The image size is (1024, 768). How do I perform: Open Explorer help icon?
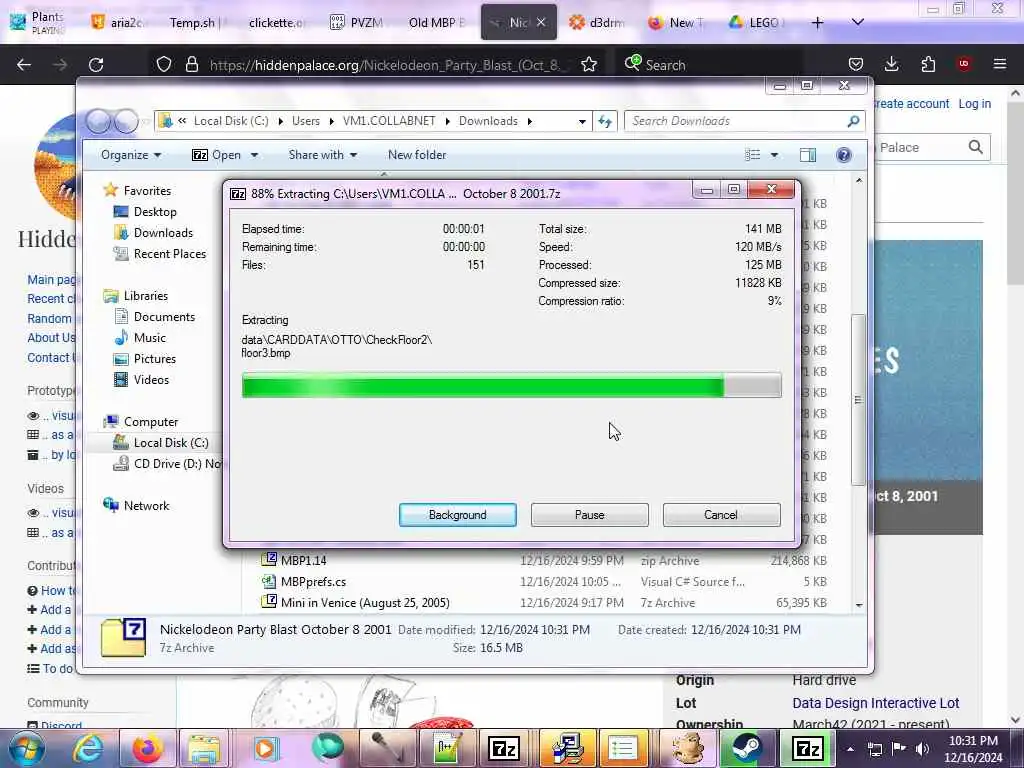tap(843, 155)
